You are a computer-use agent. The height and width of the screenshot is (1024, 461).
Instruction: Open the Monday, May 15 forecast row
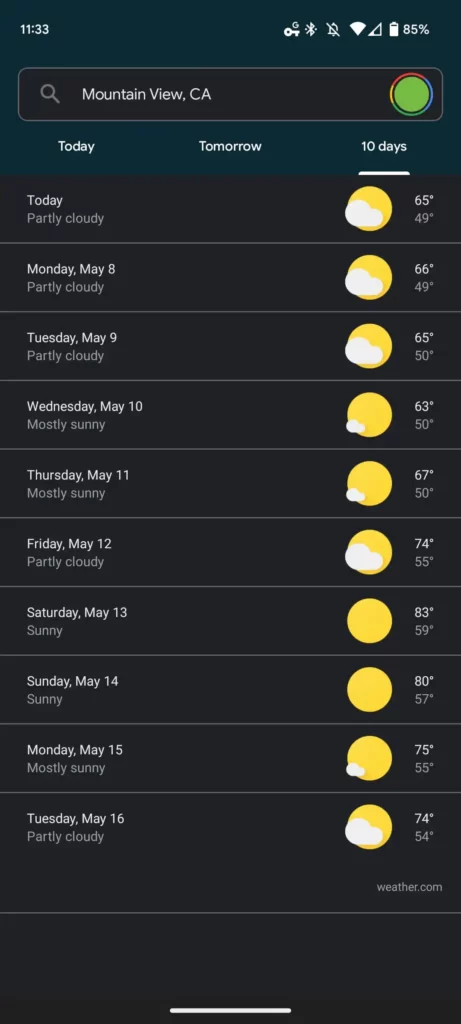coord(230,758)
